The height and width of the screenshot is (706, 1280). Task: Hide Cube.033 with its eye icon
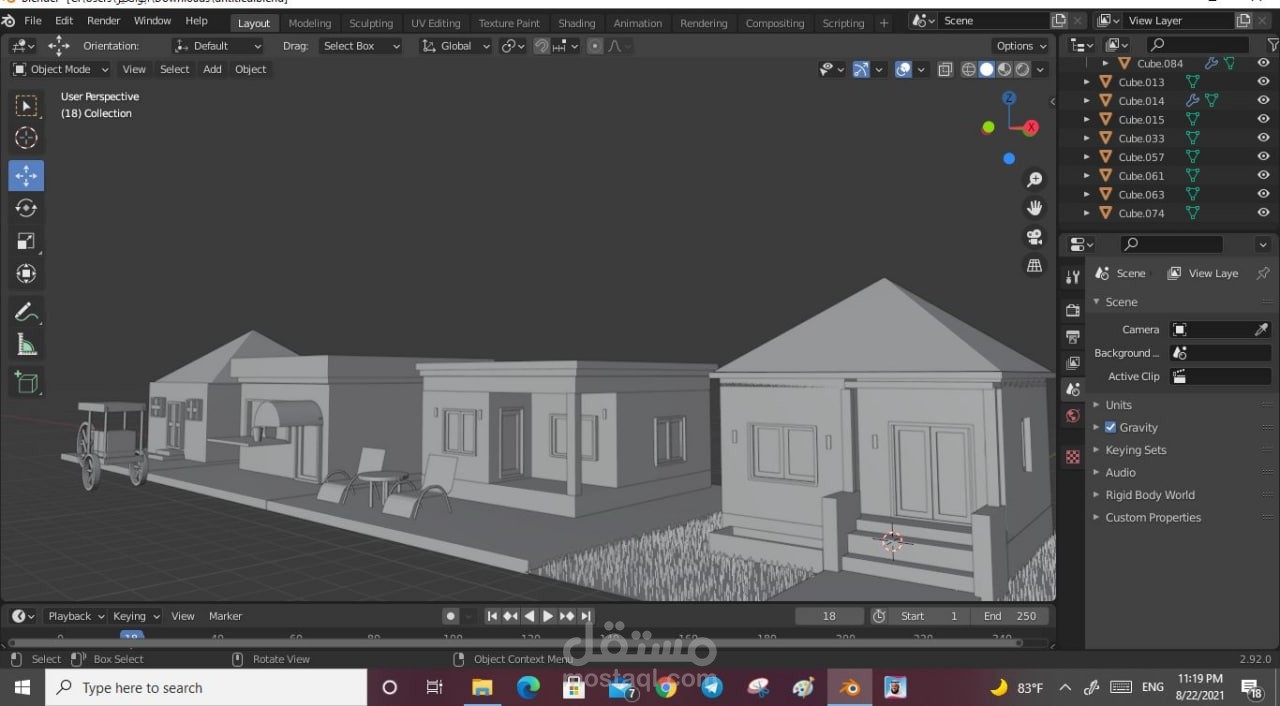[1263, 138]
